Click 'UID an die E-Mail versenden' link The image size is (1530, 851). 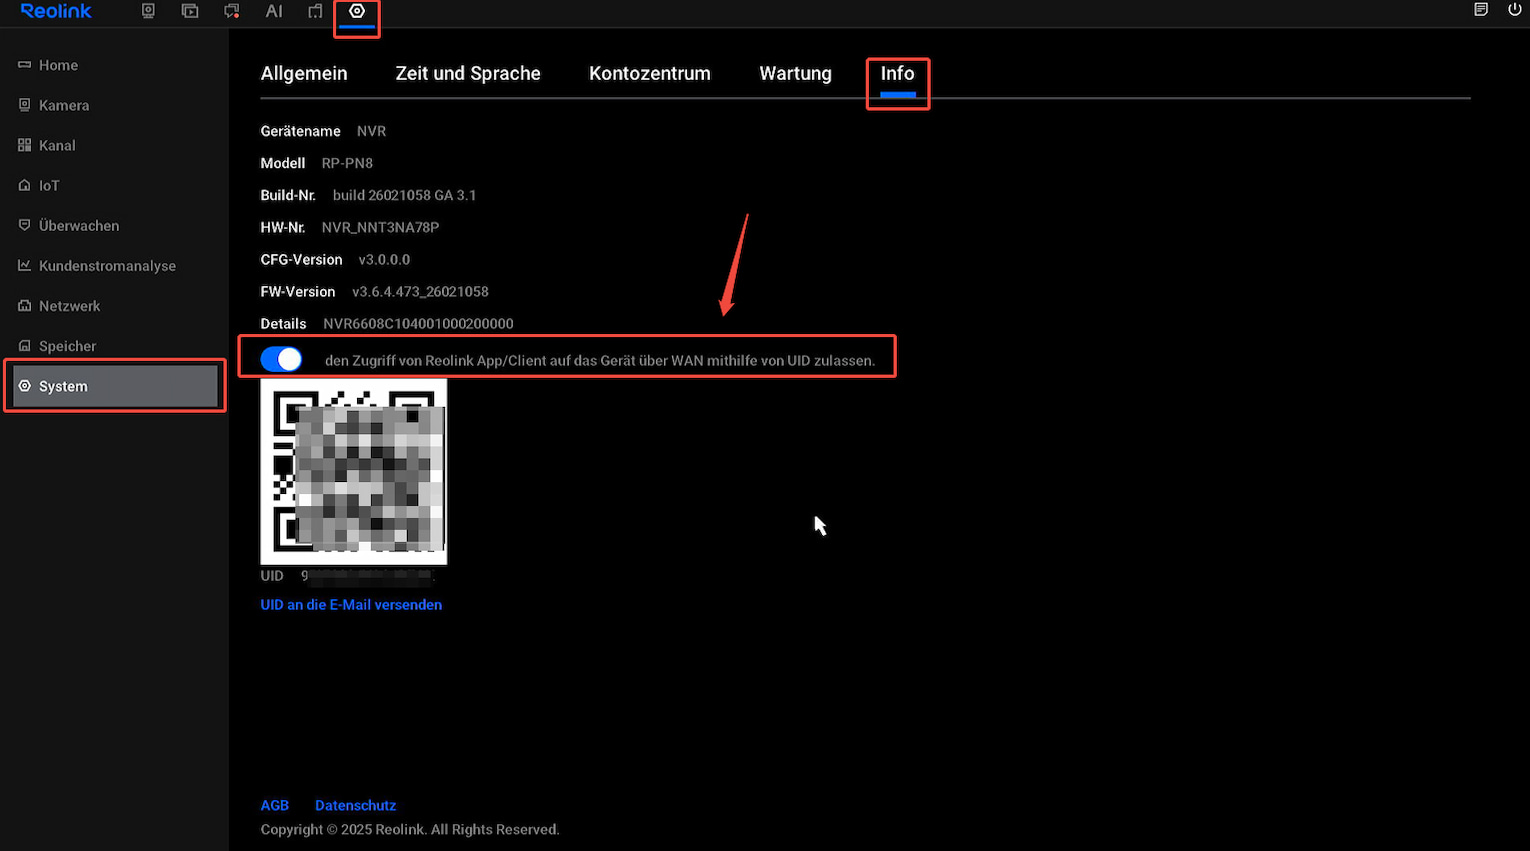click(x=351, y=605)
